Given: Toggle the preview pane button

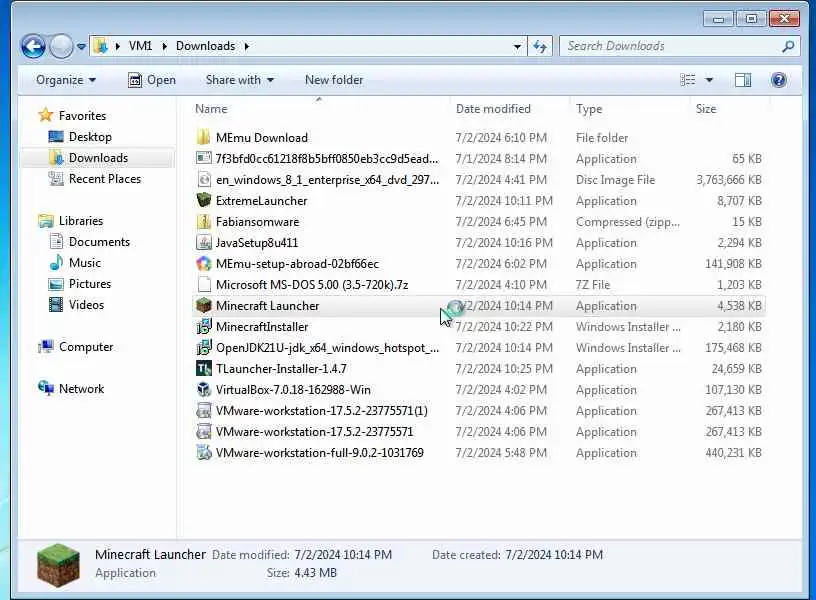Looking at the screenshot, I should (x=743, y=80).
